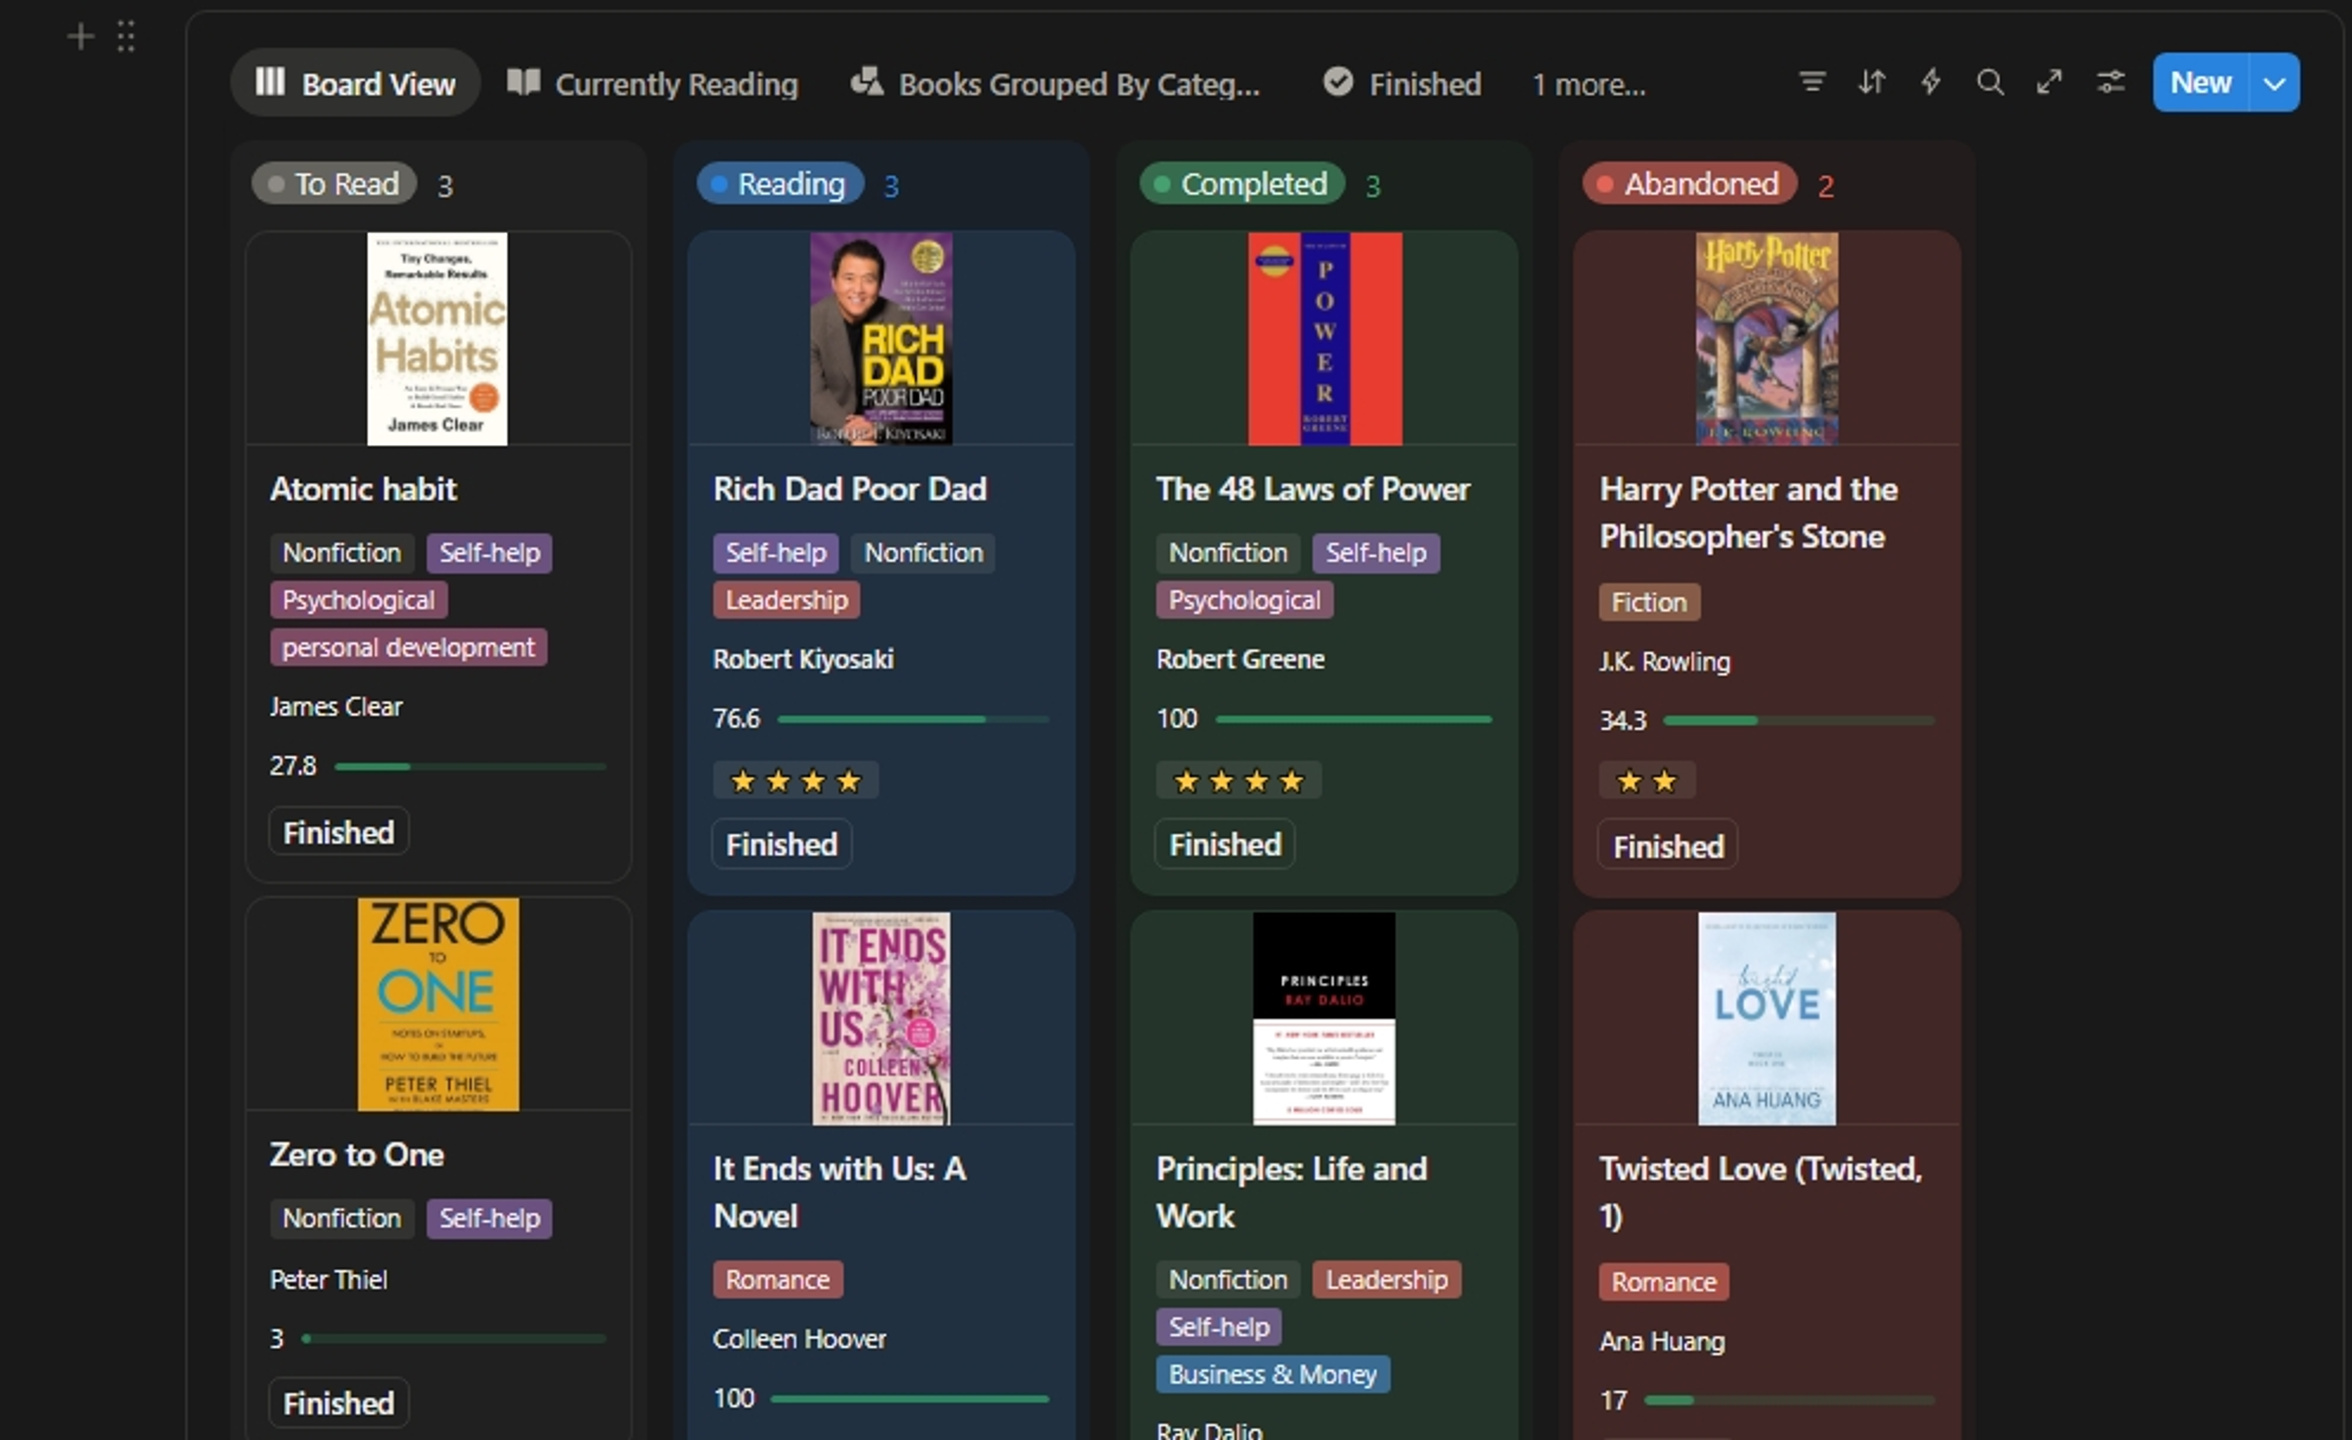
Task: Click 'personal development' tag on Atomic habit
Action: coord(408,648)
